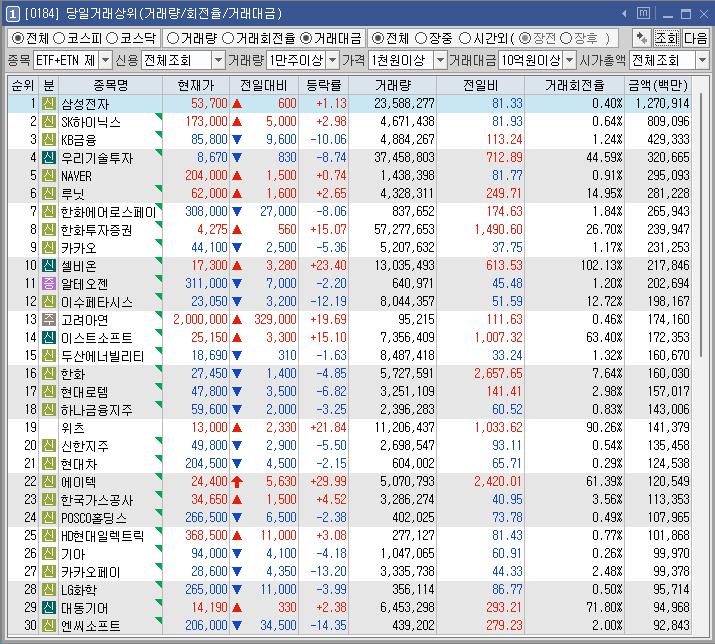Open the 거래대금 10억원이상 dropdown
Image resolution: width=715 pixels, height=644 pixels.
tap(570, 60)
